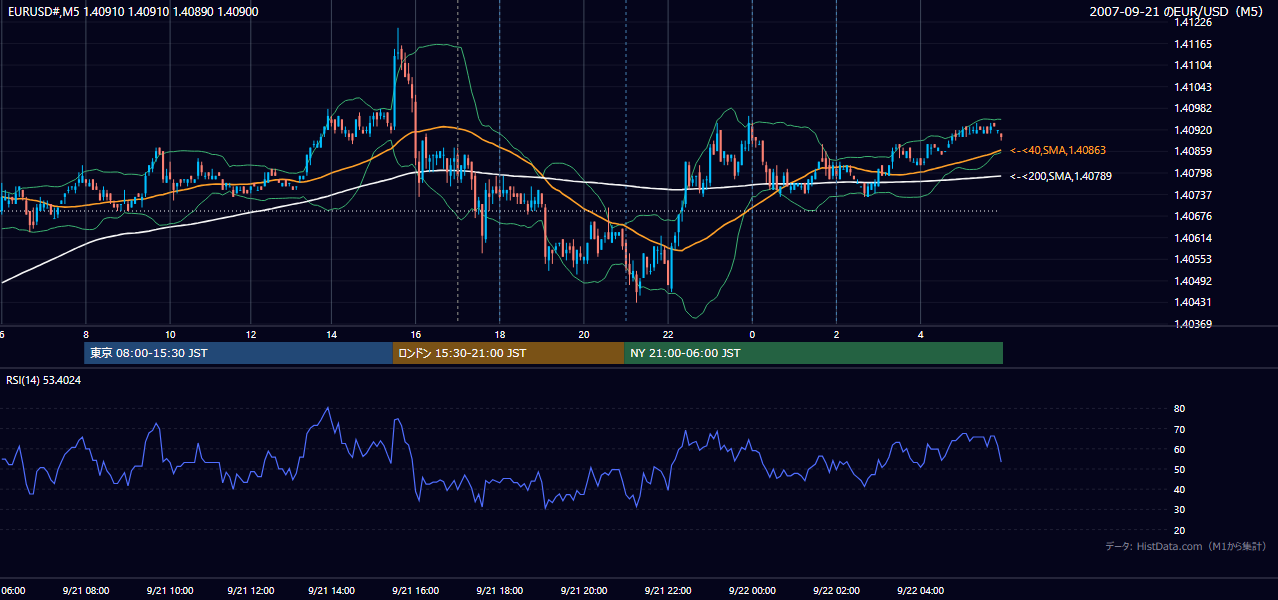This screenshot has height=600, width=1278.
Task: Click price axis label 1.40431
Action: pyautogui.click(x=1192, y=302)
